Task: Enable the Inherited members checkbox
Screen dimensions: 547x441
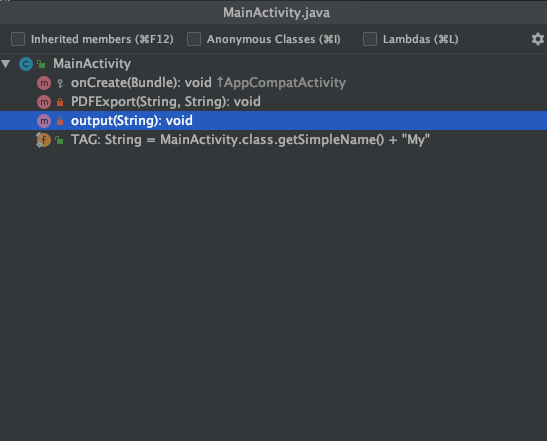Action: tap(18, 39)
